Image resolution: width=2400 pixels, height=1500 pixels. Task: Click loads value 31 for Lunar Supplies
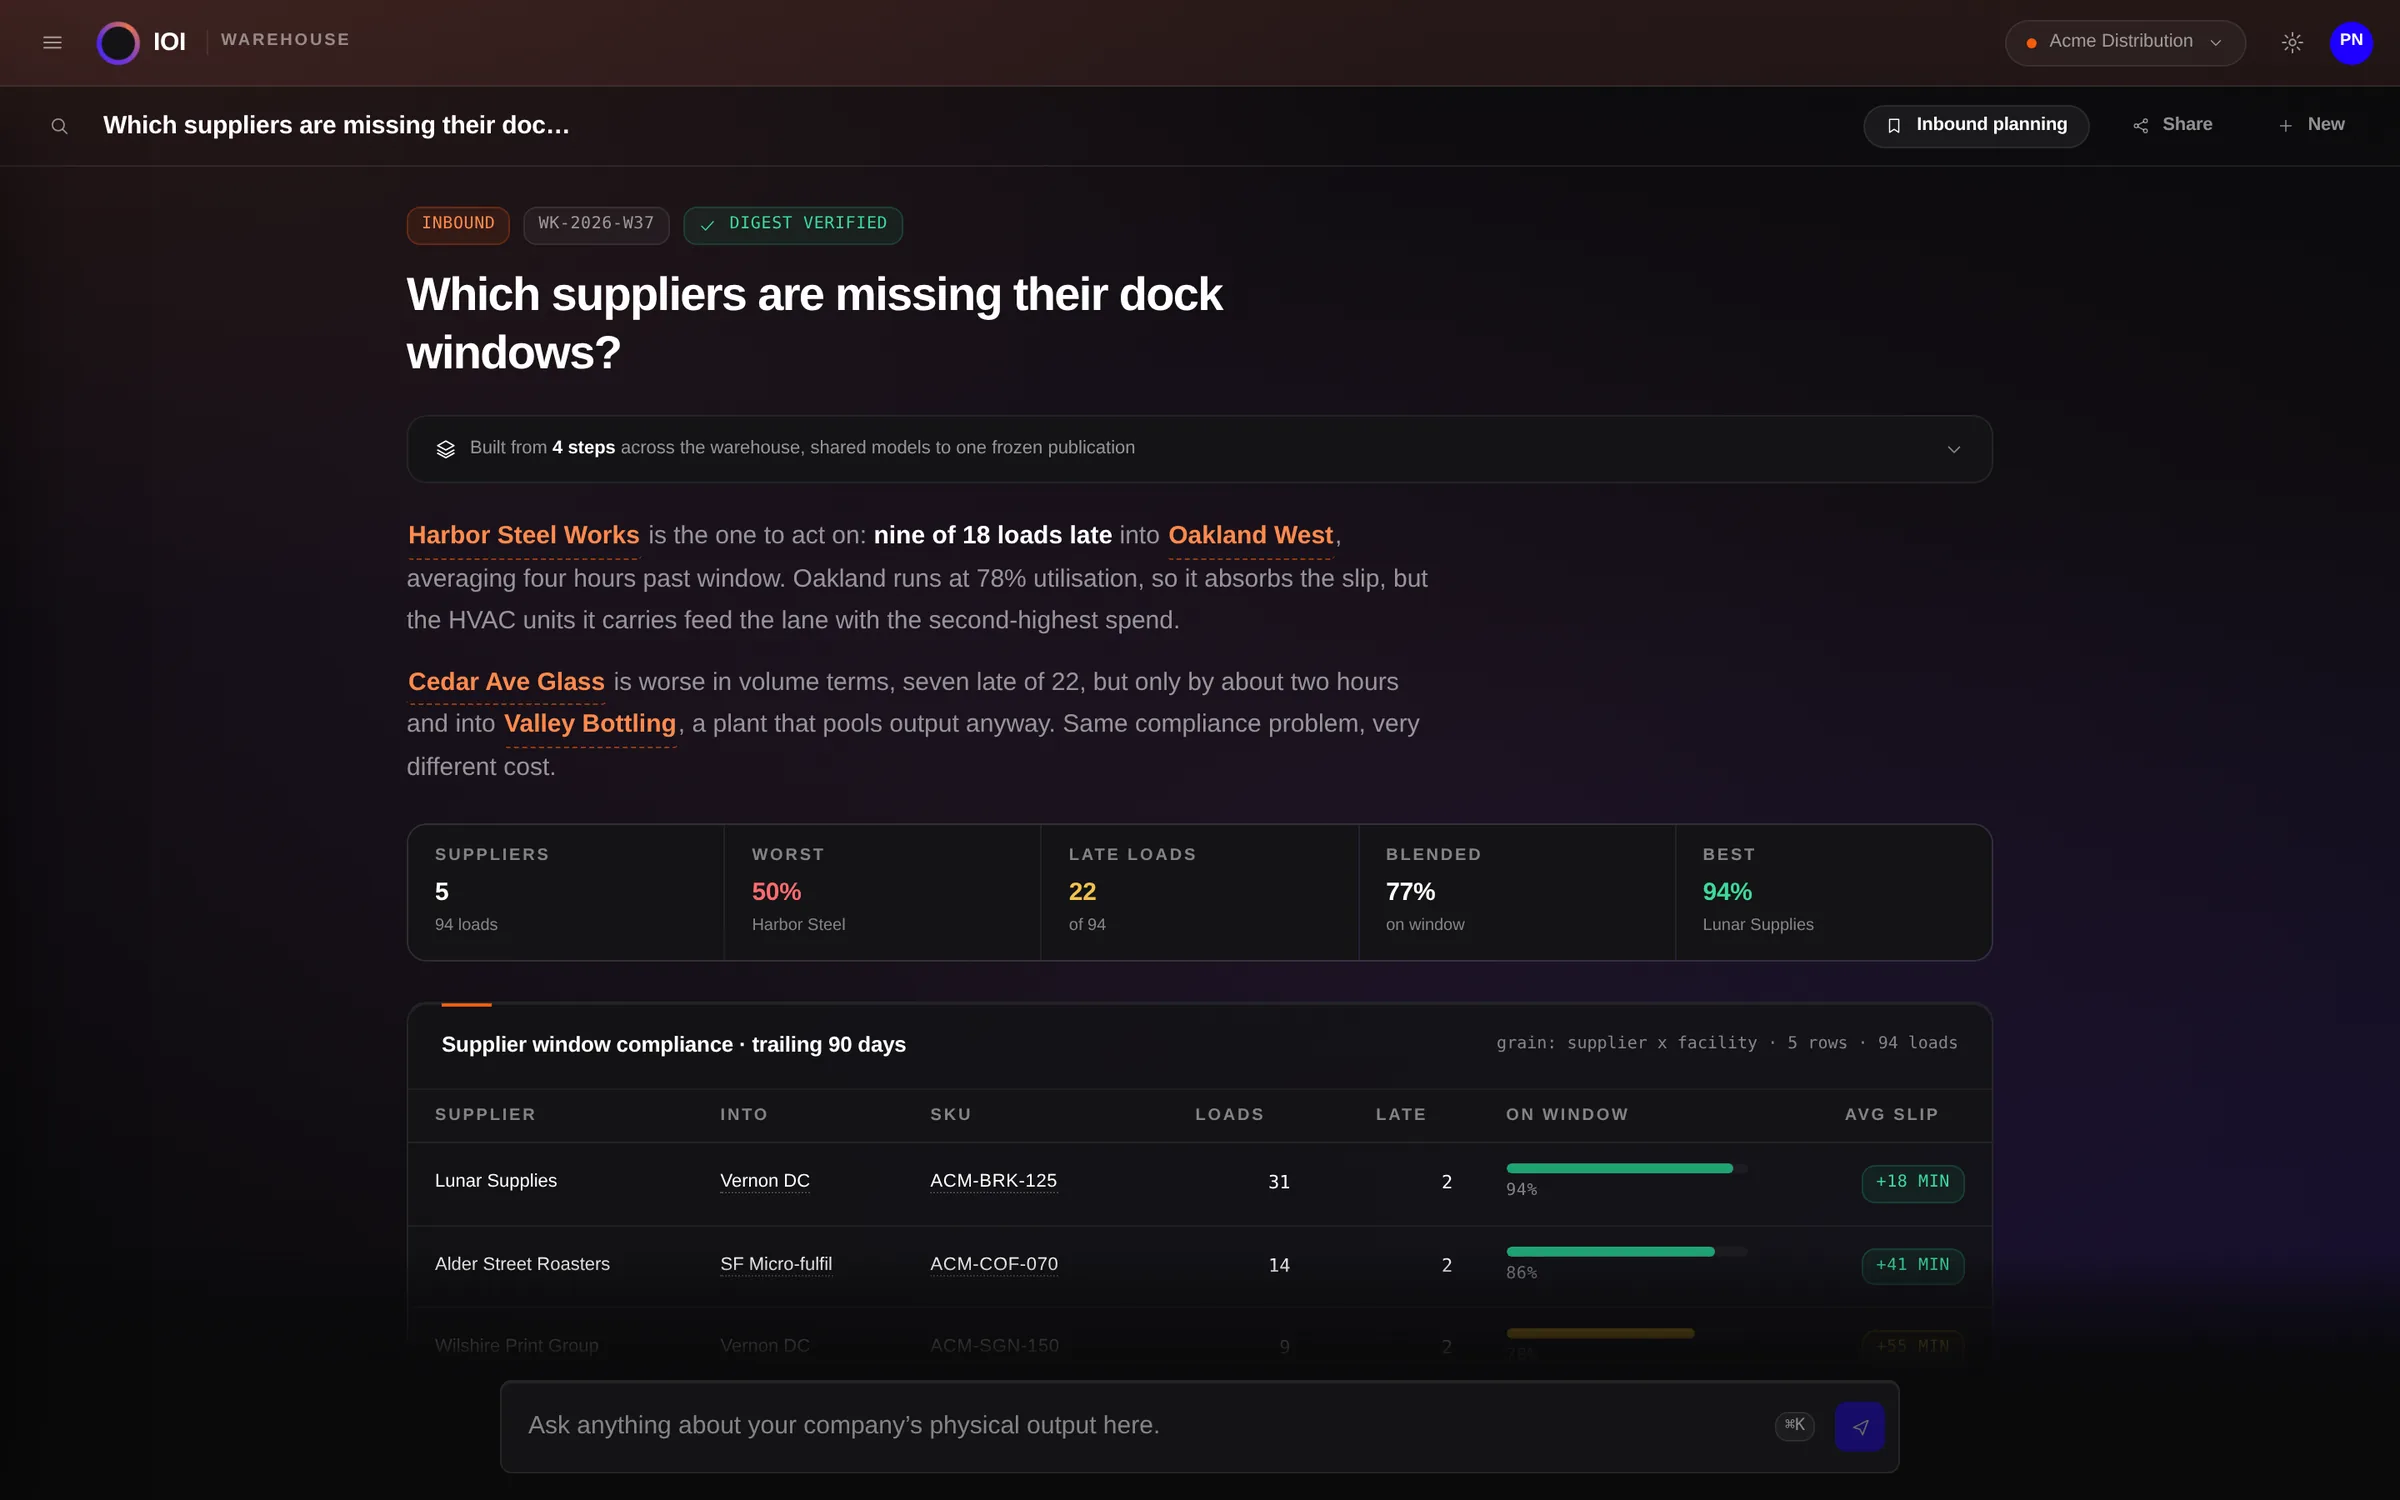(x=1278, y=1182)
